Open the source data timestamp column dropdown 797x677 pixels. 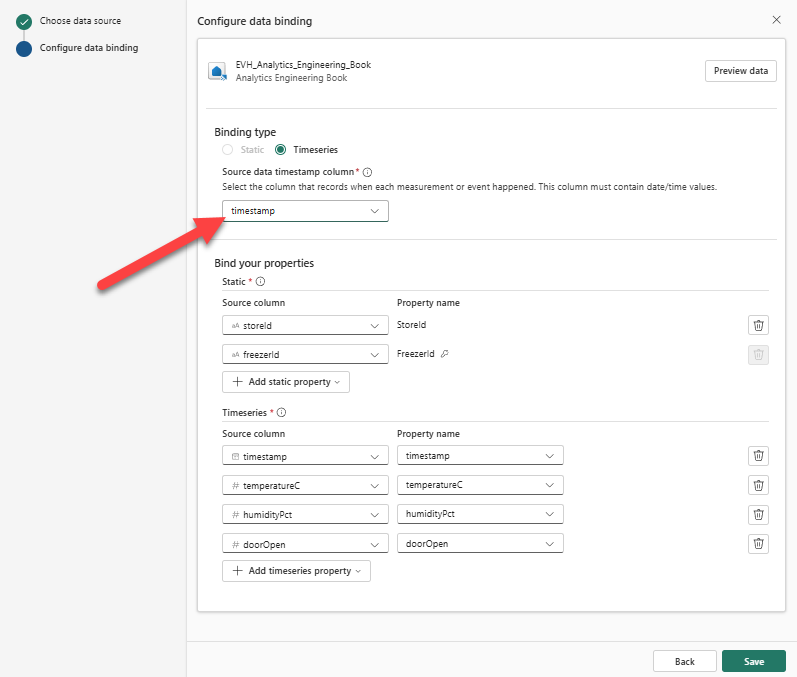305,211
